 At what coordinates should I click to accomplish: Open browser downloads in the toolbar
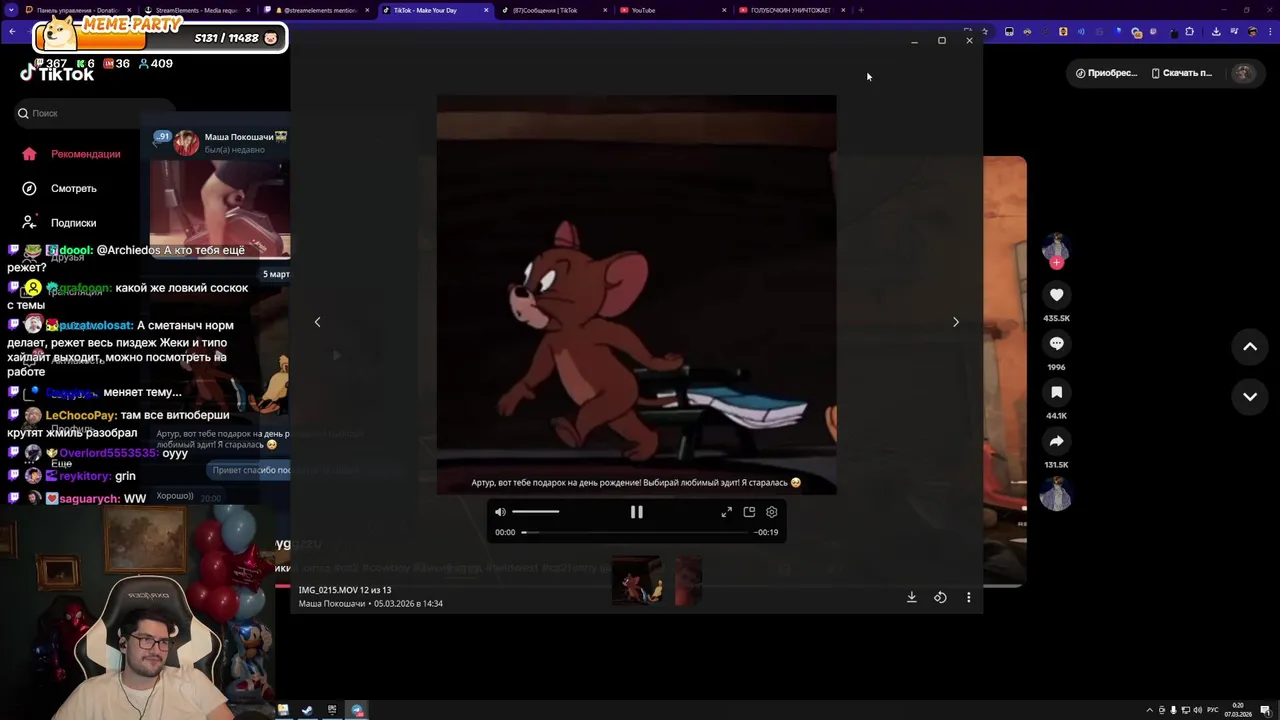pos(1216,32)
